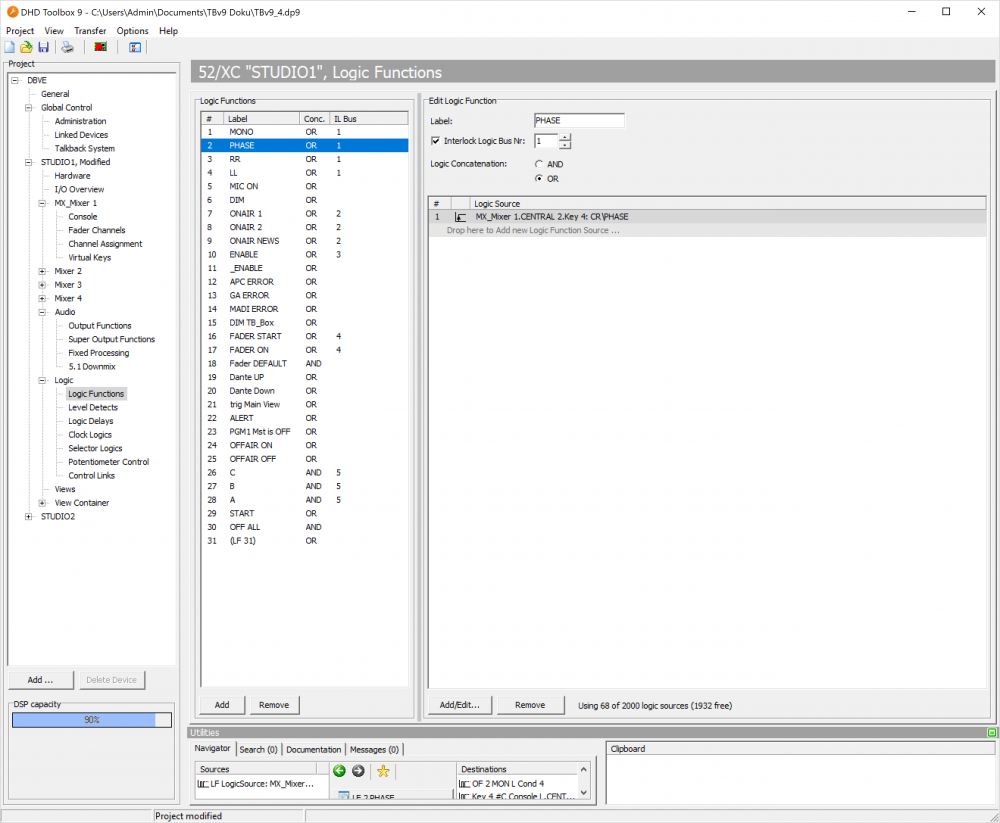The width and height of the screenshot is (1000, 823).
Task: Click the favorites star in Navigator panel
Action: (383, 770)
